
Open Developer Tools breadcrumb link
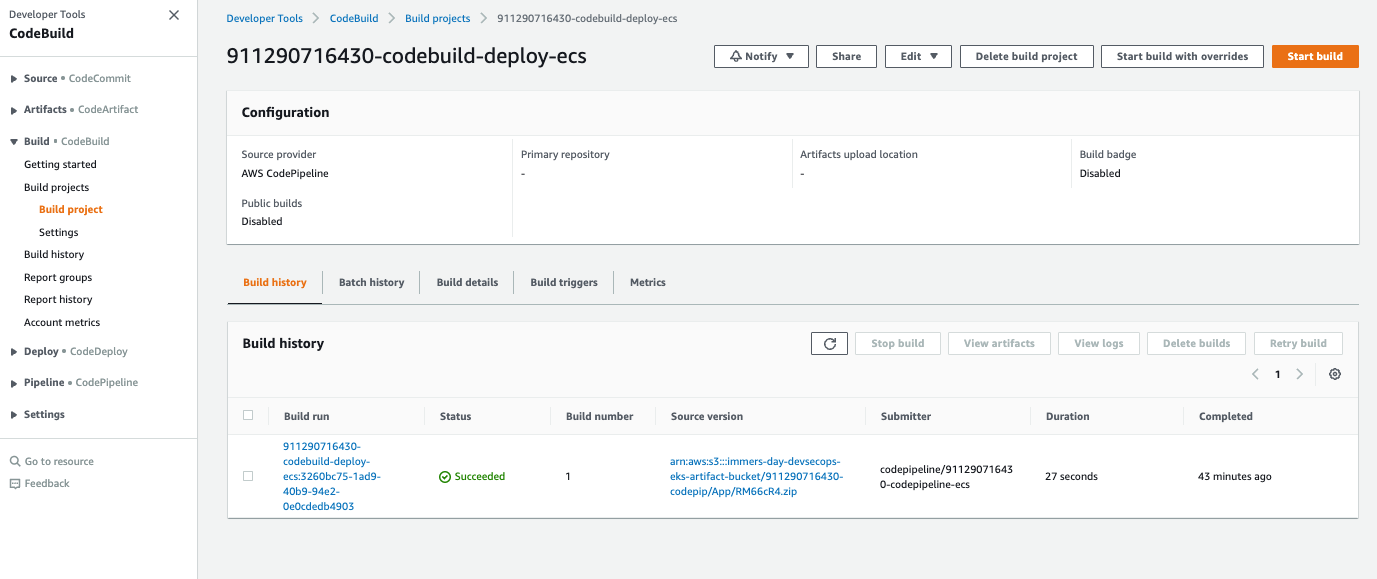tap(265, 19)
